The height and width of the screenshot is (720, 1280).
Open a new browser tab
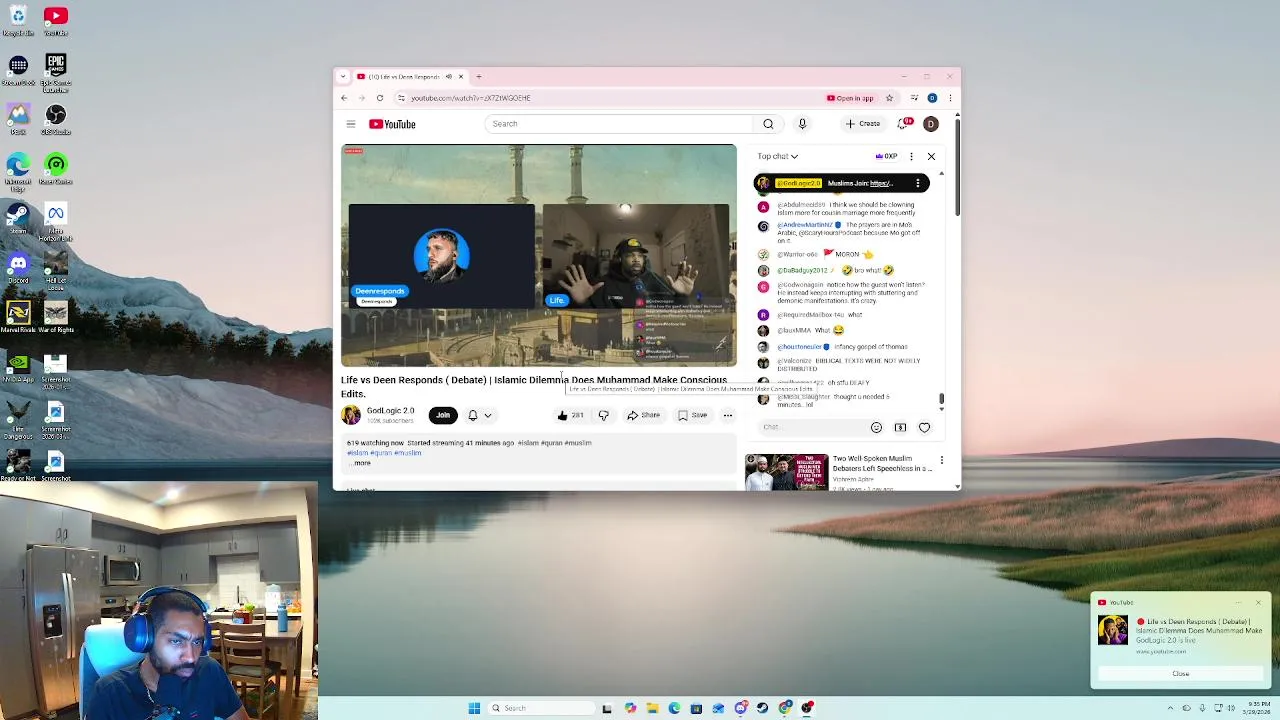click(x=478, y=77)
